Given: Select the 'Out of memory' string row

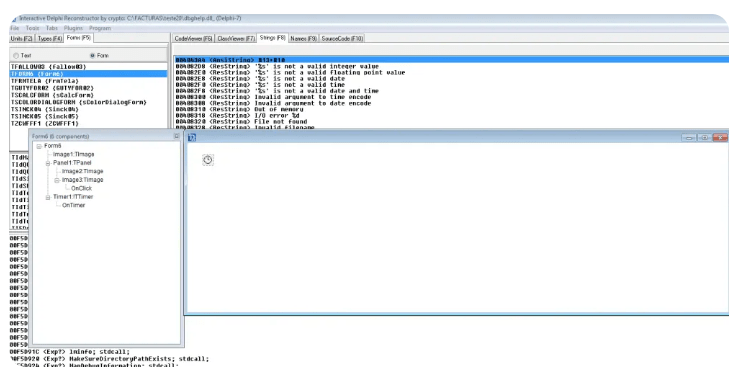Looking at the screenshot, I should tap(451, 109).
